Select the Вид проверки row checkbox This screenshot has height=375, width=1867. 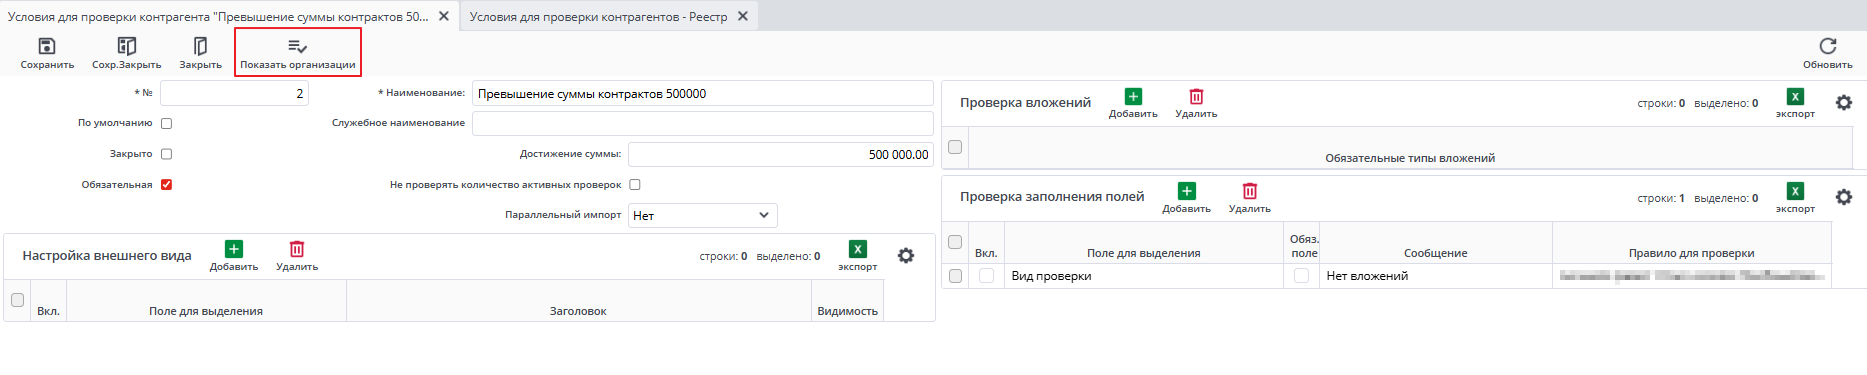click(955, 276)
